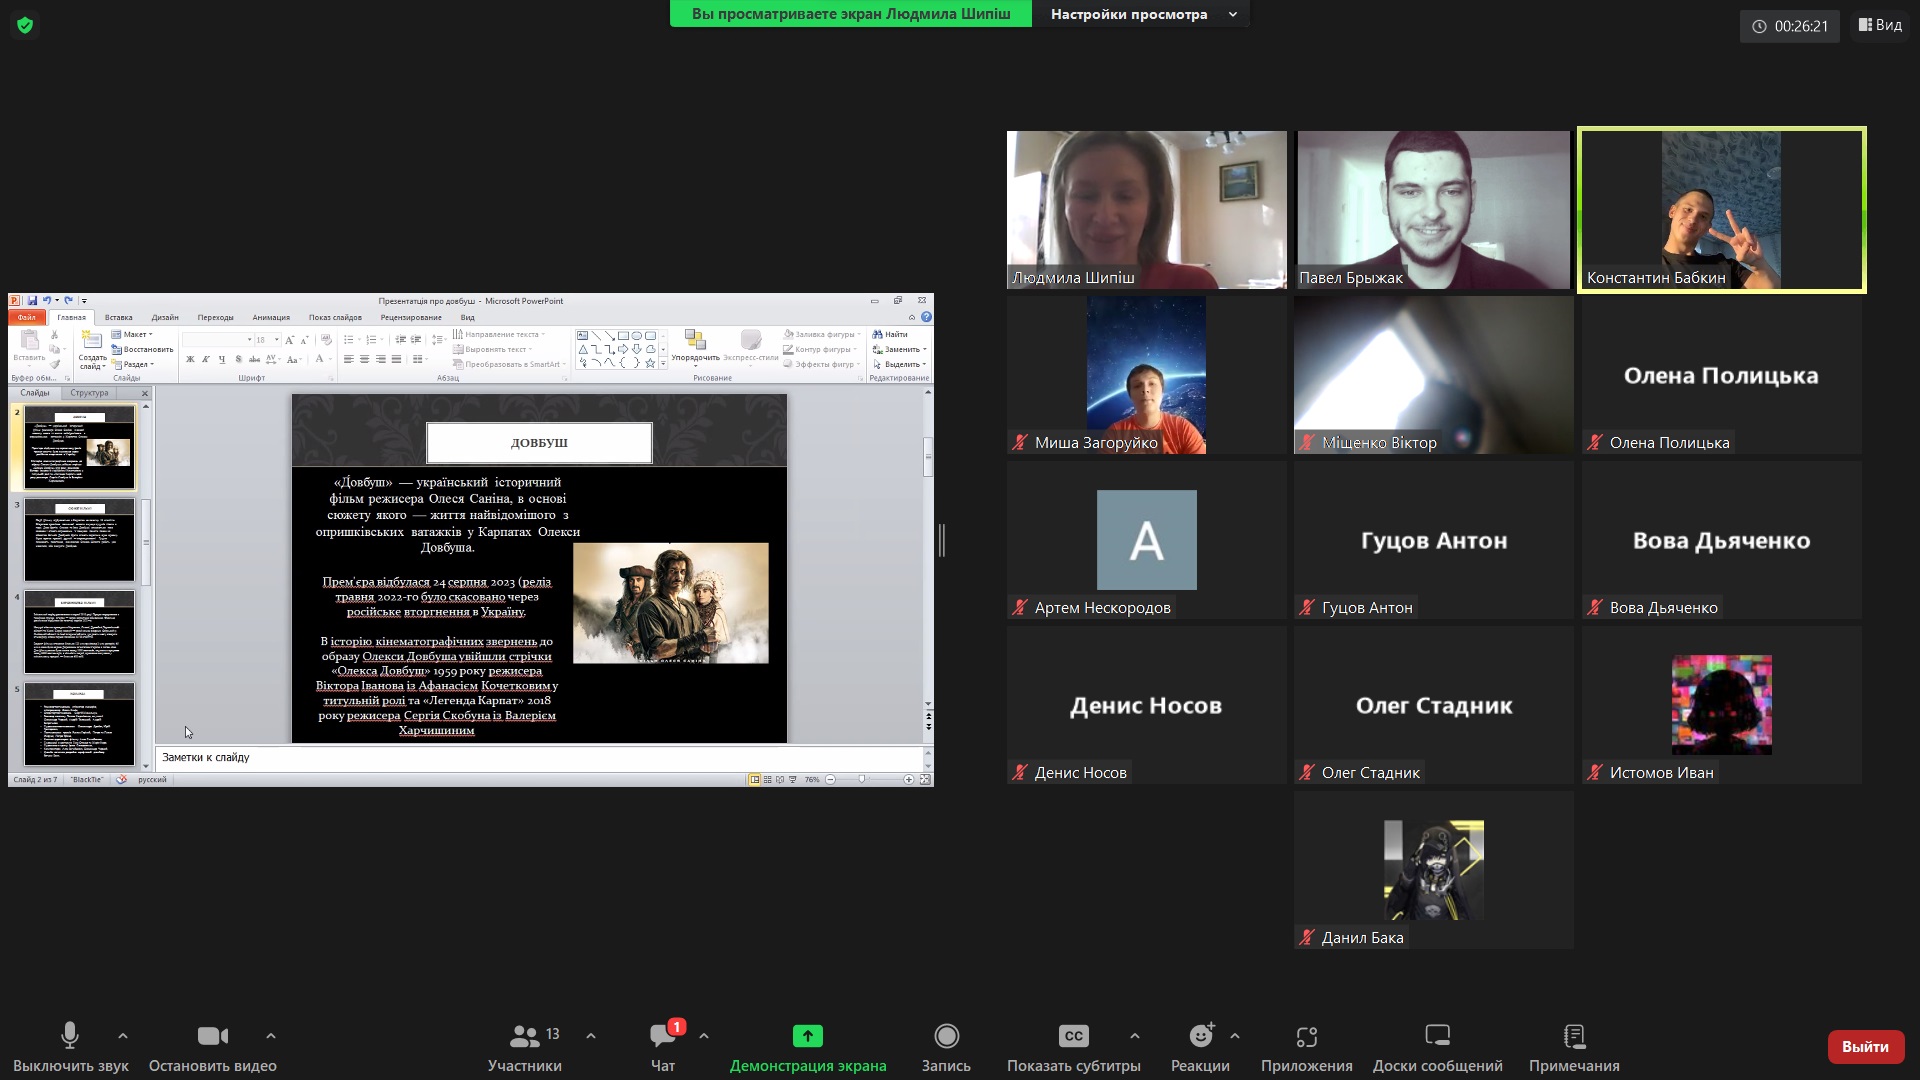Expand subtitle options arrow next to CC
Screen dimensions: 1920x1080
(x=1134, y=1036)
